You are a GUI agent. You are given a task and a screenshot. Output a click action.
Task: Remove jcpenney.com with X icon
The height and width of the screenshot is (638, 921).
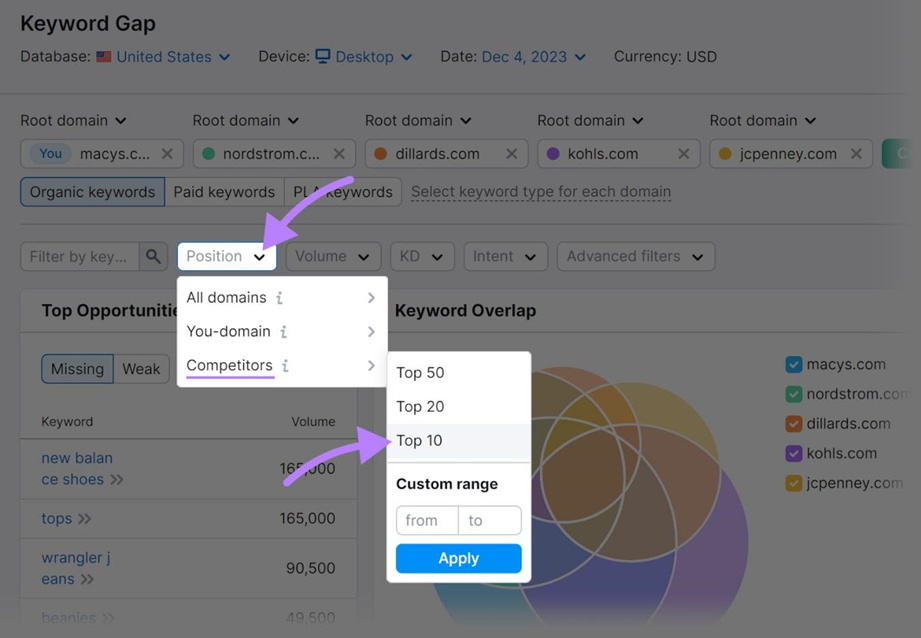[856, 154]
